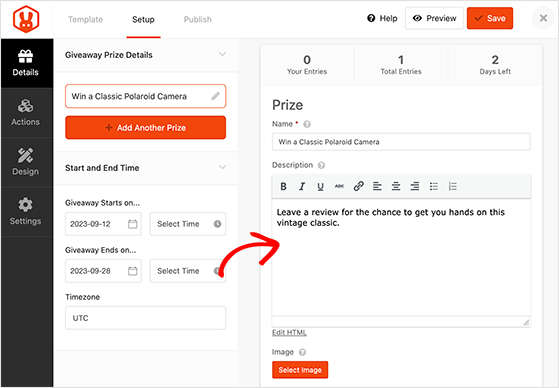Screen dimensions: 559x388
Task: Click the prize Name input field
Action: pos(401,142)
